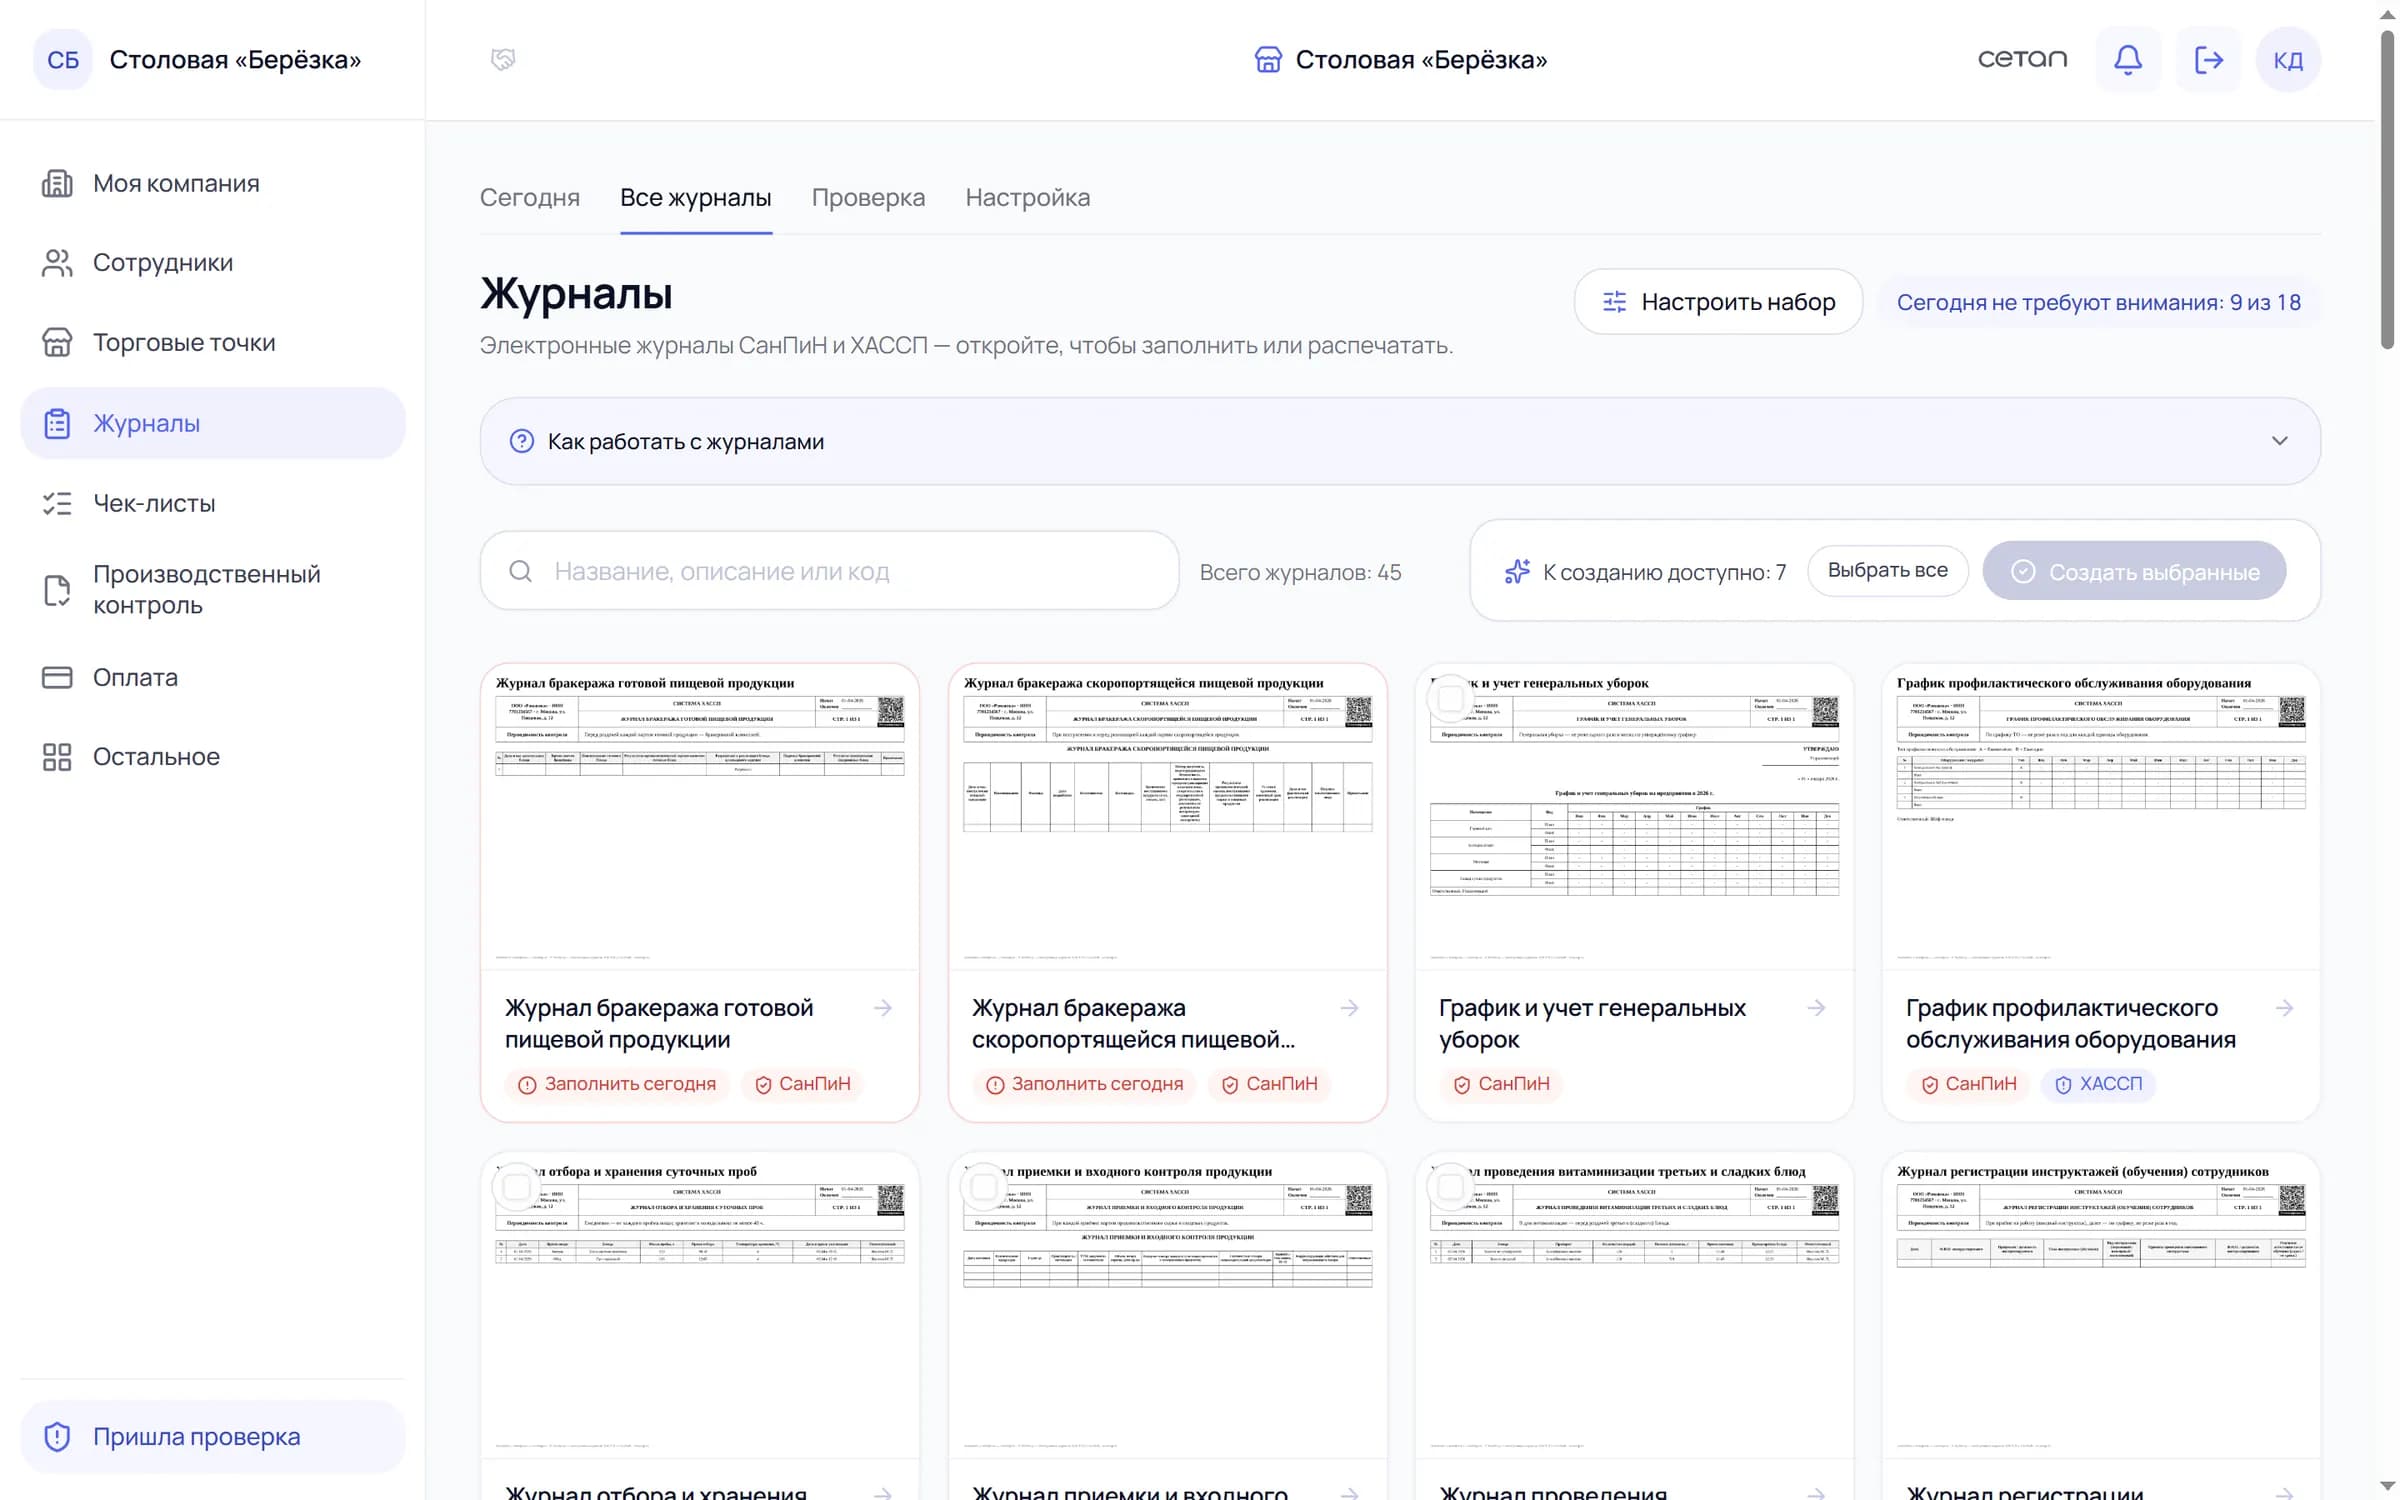Click the сетап logo in the header
The height and width of the screenshot is (1500, 2400).
click(x=2022, y=59)
